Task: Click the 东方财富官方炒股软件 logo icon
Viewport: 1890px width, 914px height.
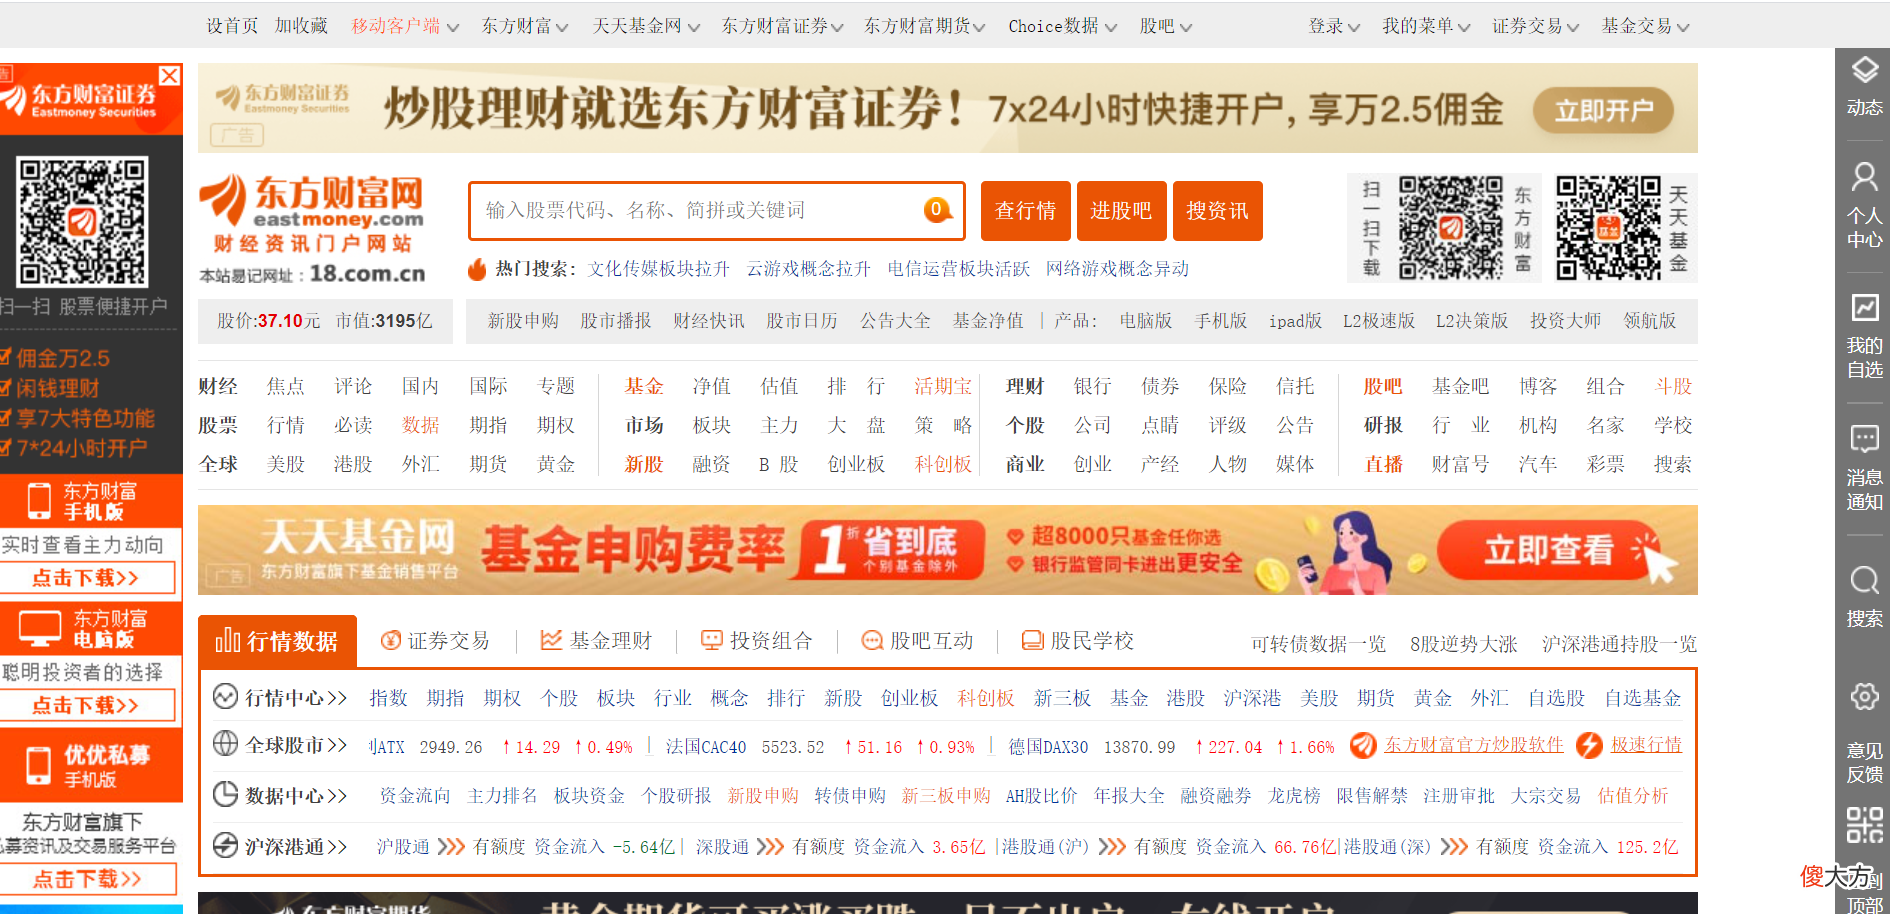Action: point(1363,745)
